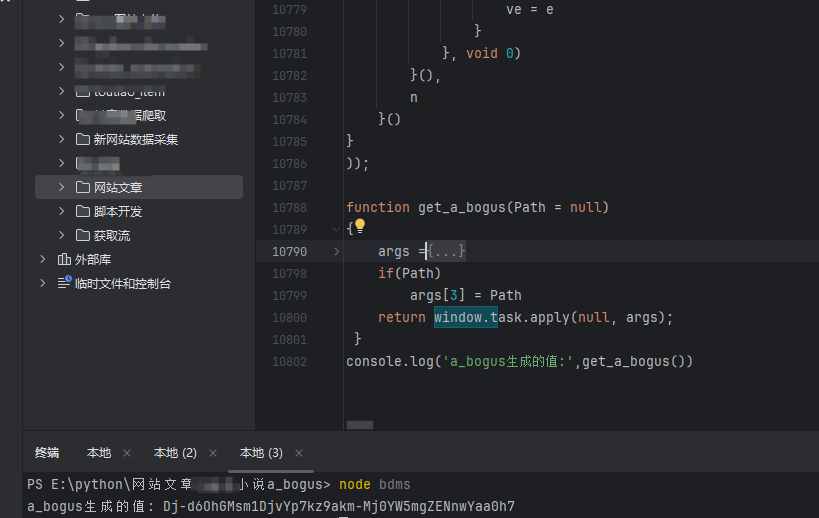Image resolution: width=819 pixels, height=518 pixels.
Task: Click the 外部库 library icon
Action: point(64,259)
